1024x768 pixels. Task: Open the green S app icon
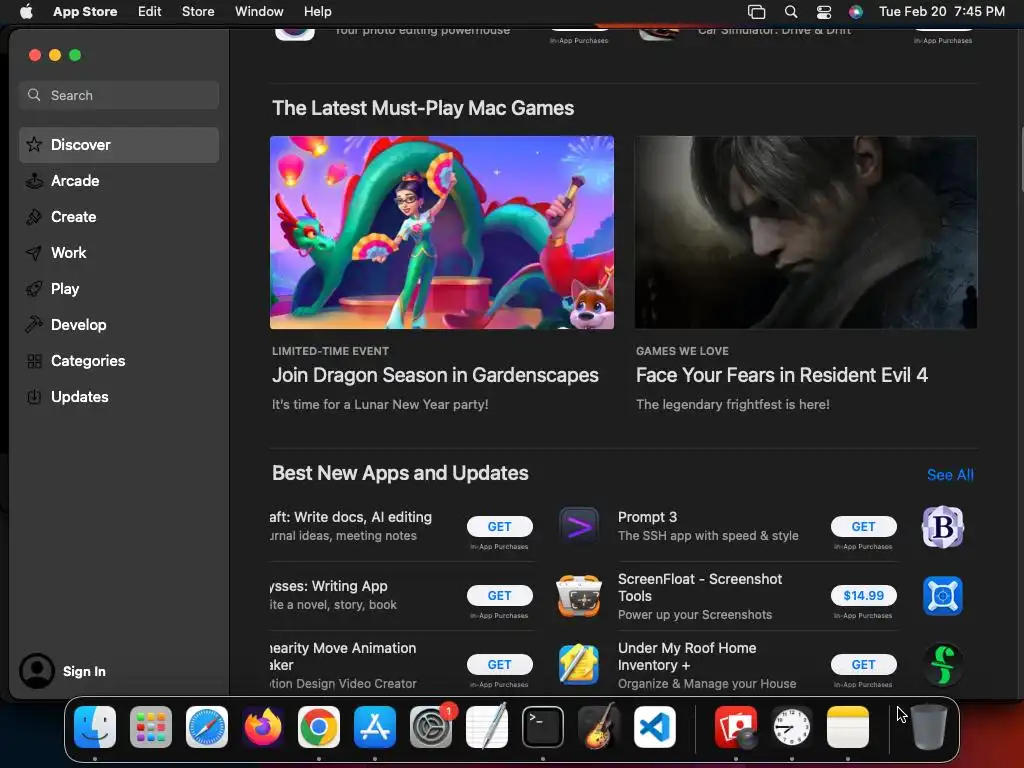point(942,665)
